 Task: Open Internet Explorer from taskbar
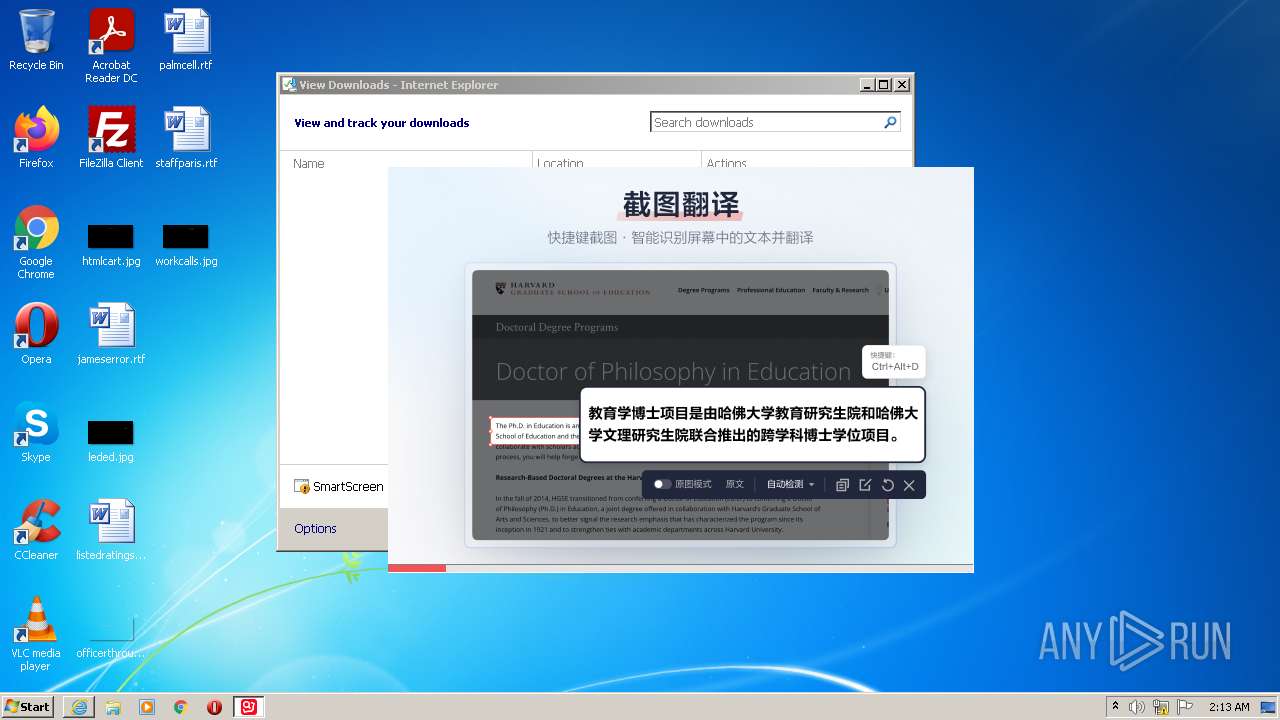coord(79,707)
